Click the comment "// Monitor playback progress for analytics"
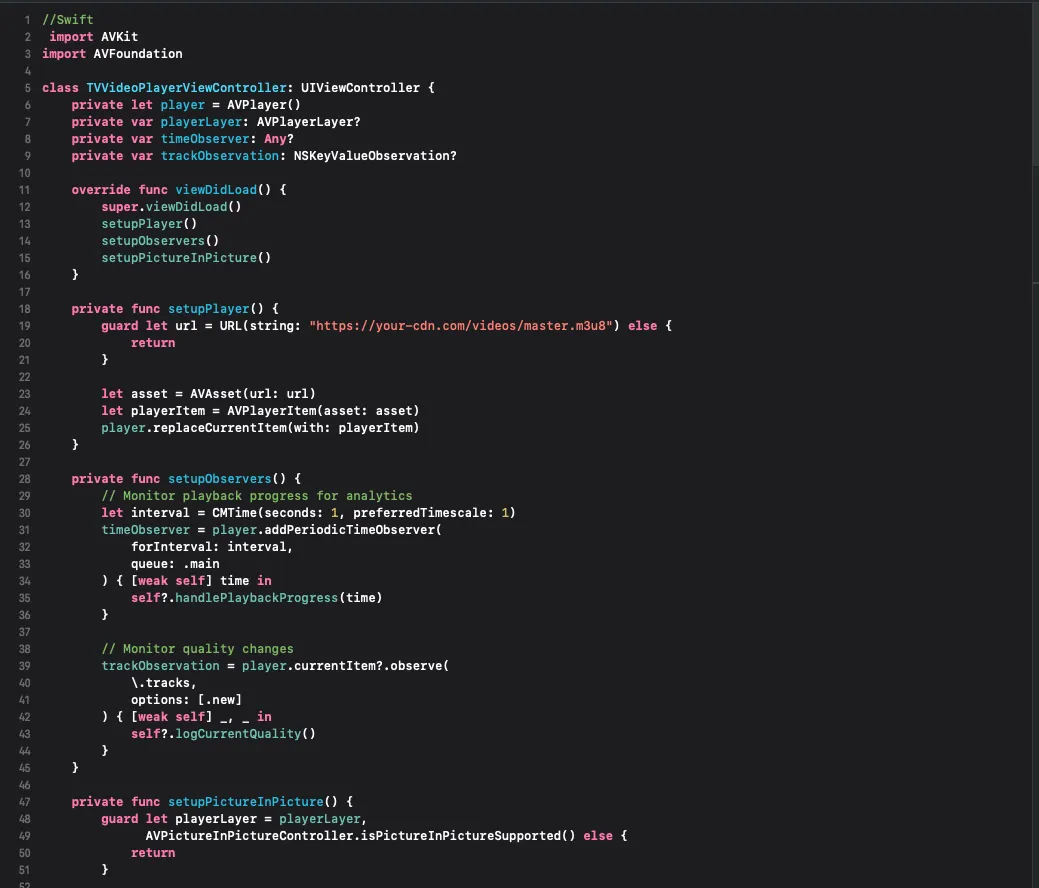This screenshot has height=888, width=1039. (x=256, y=496)
